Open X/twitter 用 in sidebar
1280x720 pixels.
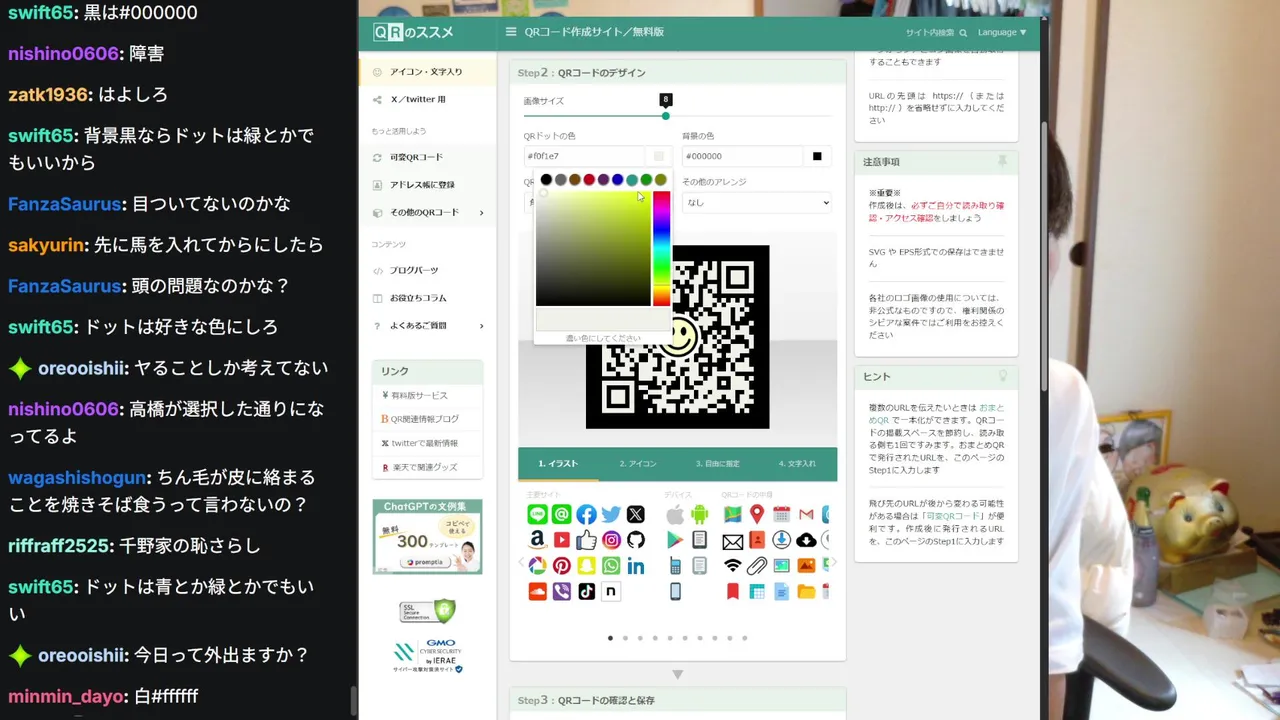[428, 100]
